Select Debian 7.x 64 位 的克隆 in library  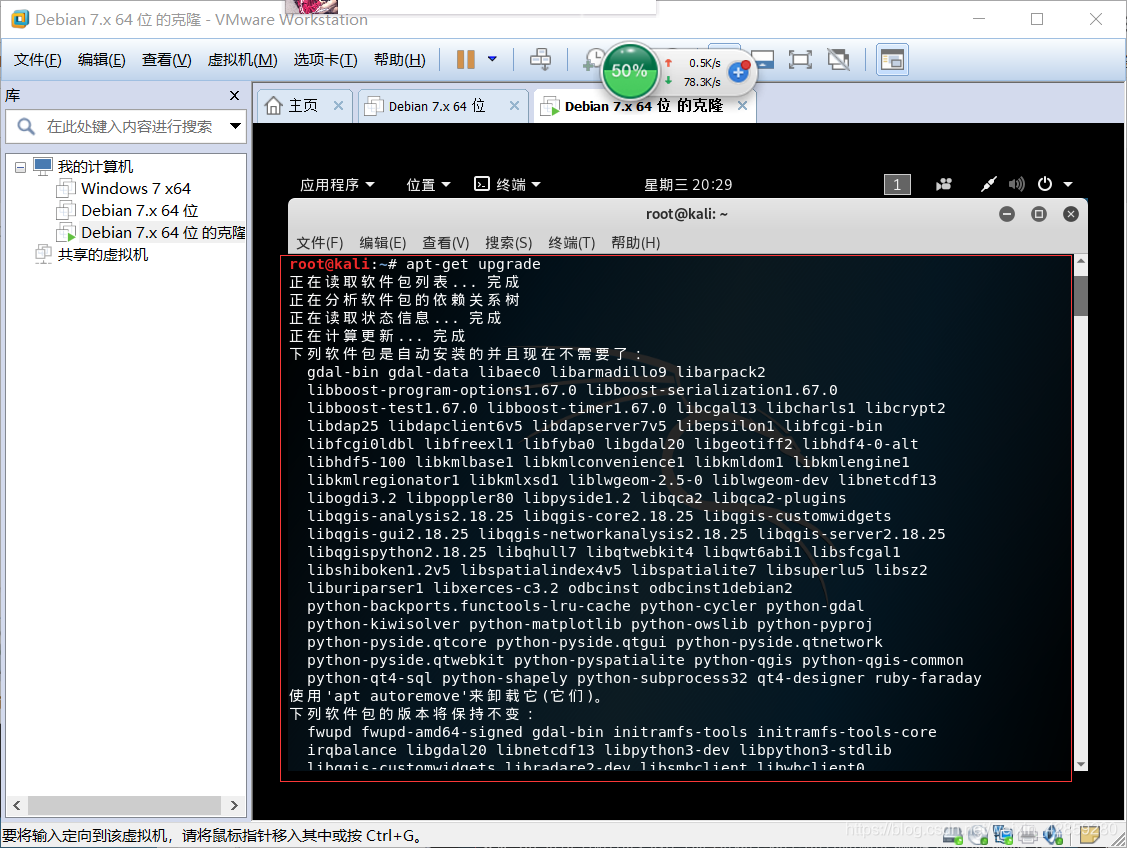point(162,233)
